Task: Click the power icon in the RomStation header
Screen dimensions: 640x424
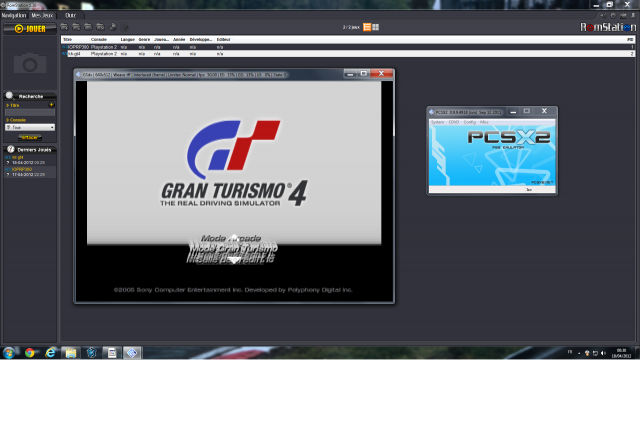Action: click(613, 16)
